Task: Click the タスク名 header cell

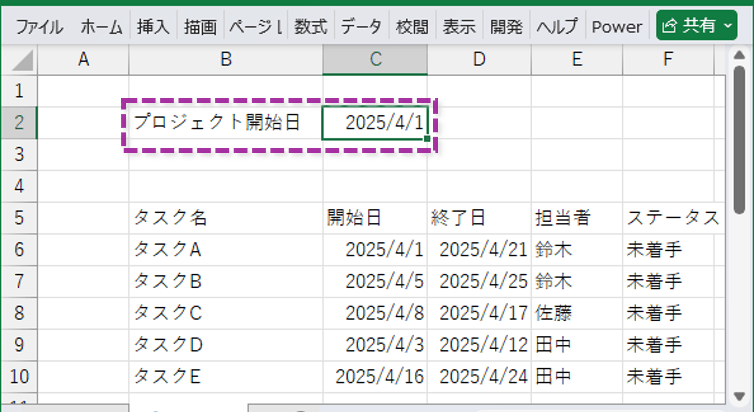Action: click(x=226, y=218)
